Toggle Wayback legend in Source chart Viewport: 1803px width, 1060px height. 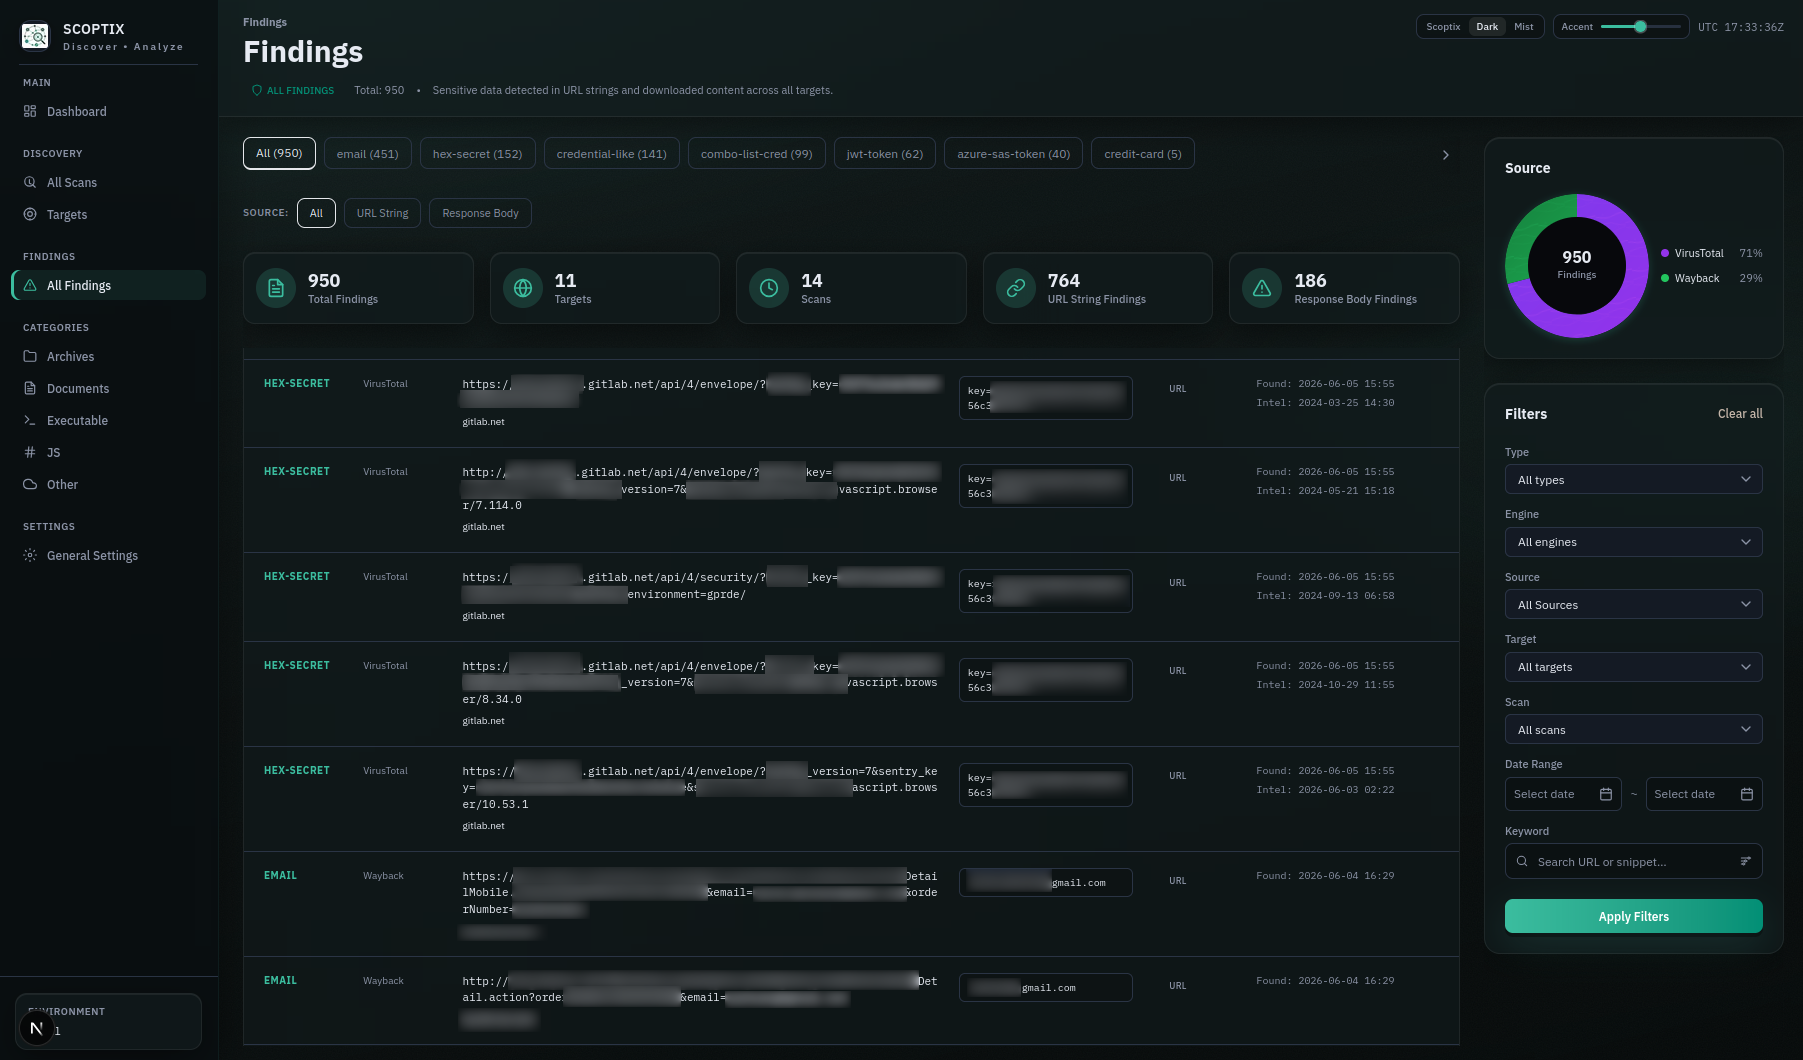coord(1711,278)
